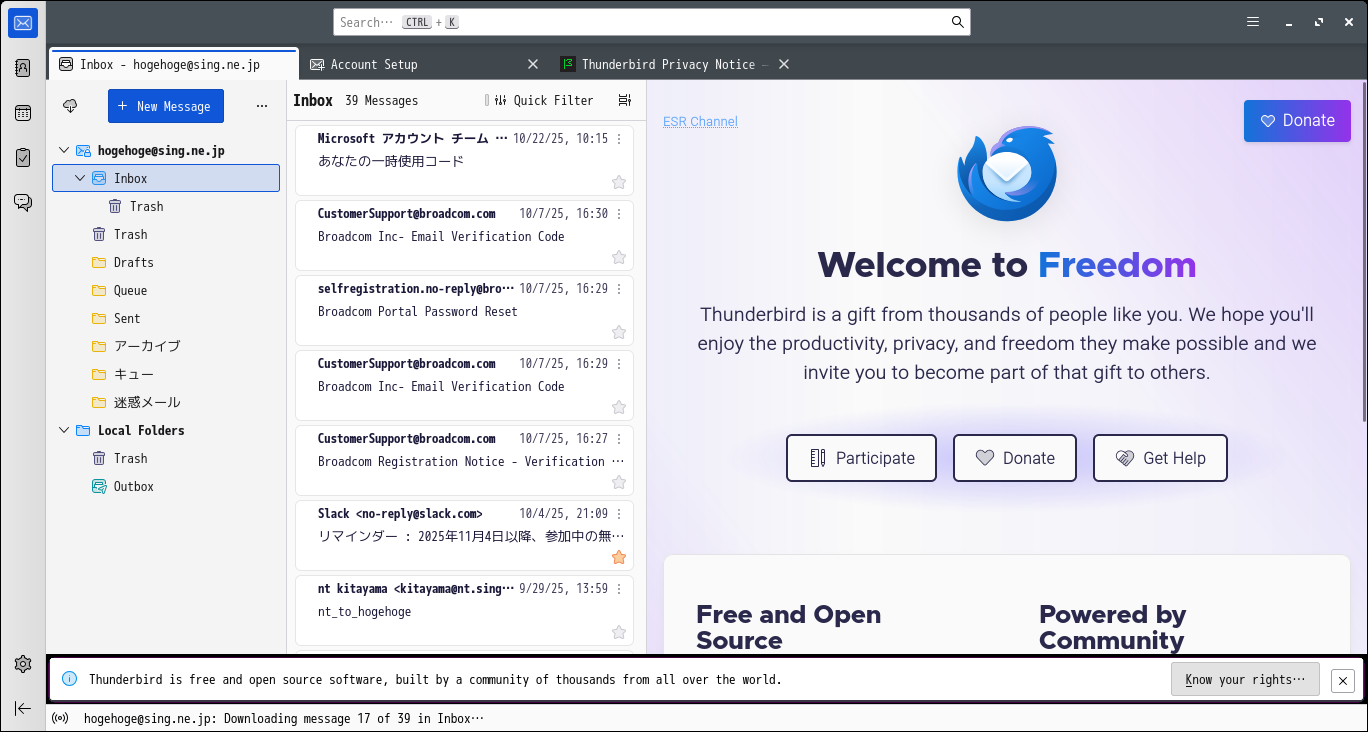Switch to the Inbox - hogehoge@sing.ne.jp tab
The image size is (1368, 732).
(173, 64)
